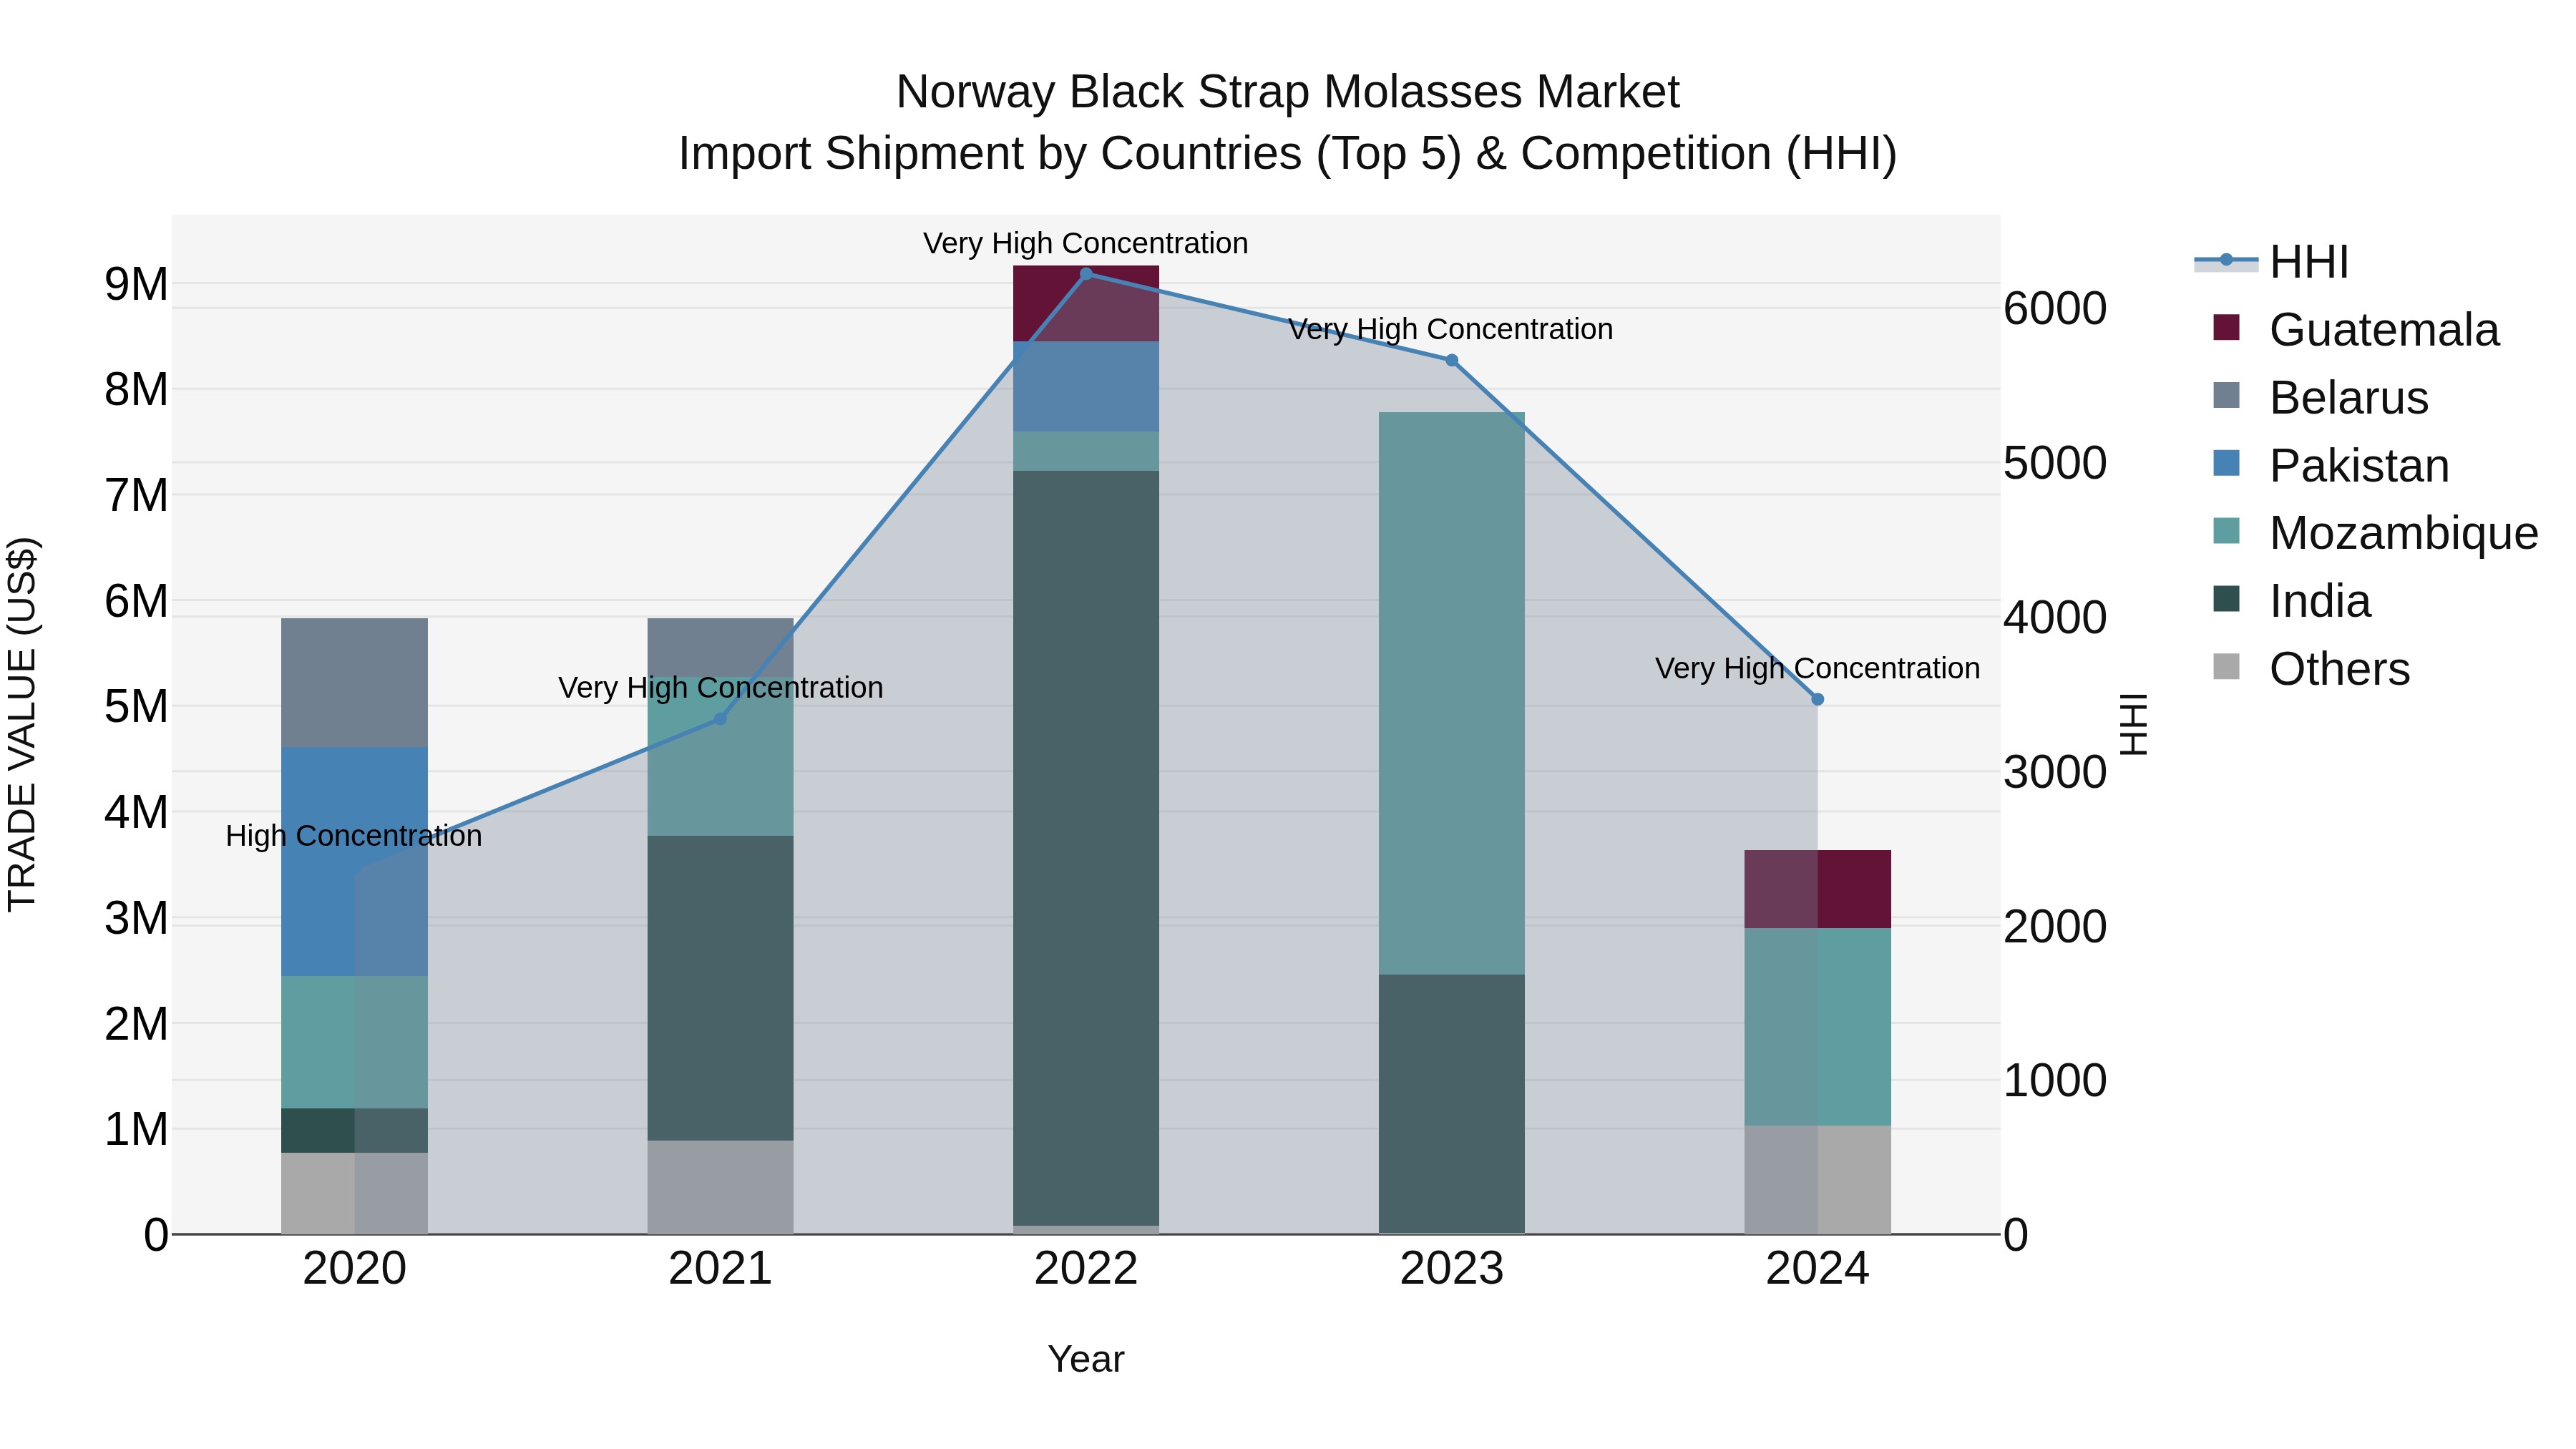Click the Guatemala bar segment in 2024
Screen dimensions: 2576x1449
point(1817,889)
